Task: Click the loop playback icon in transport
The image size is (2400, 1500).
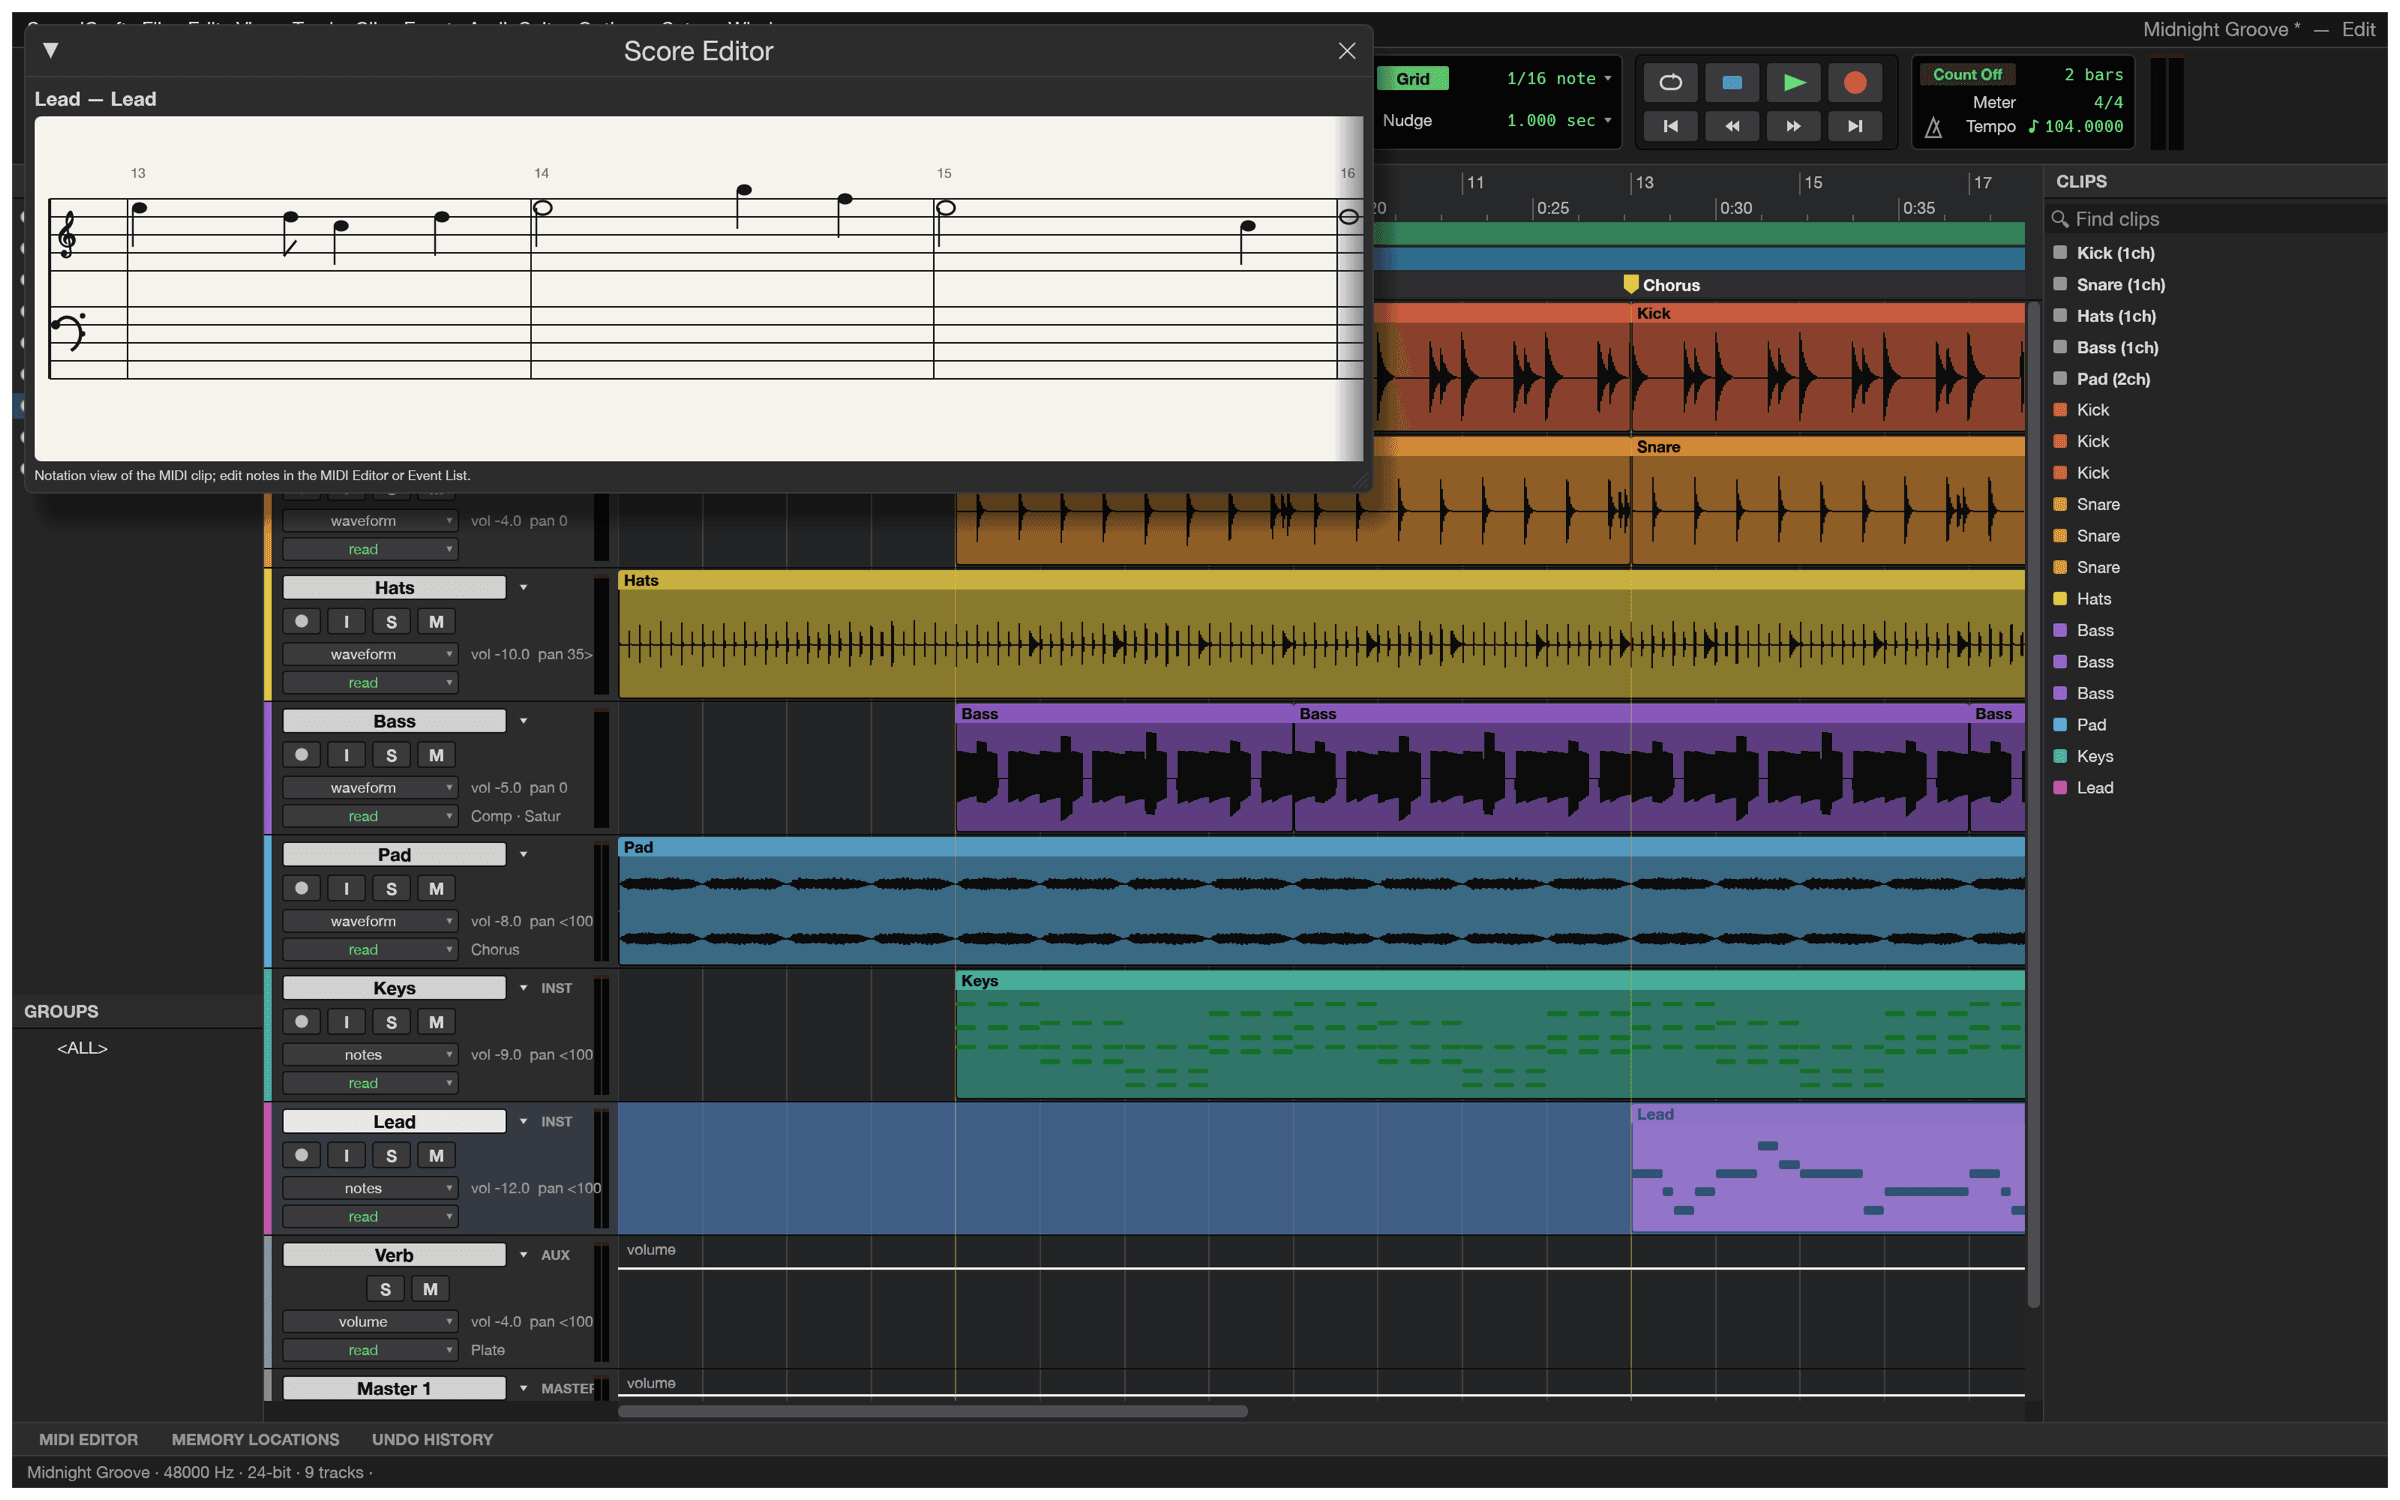Action: [x=1670, y=82]
